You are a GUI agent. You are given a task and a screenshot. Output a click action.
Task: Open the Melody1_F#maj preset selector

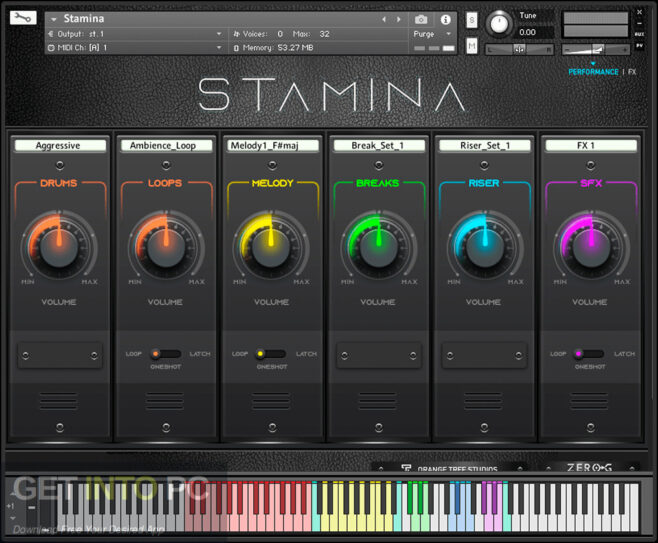point(272,145)
